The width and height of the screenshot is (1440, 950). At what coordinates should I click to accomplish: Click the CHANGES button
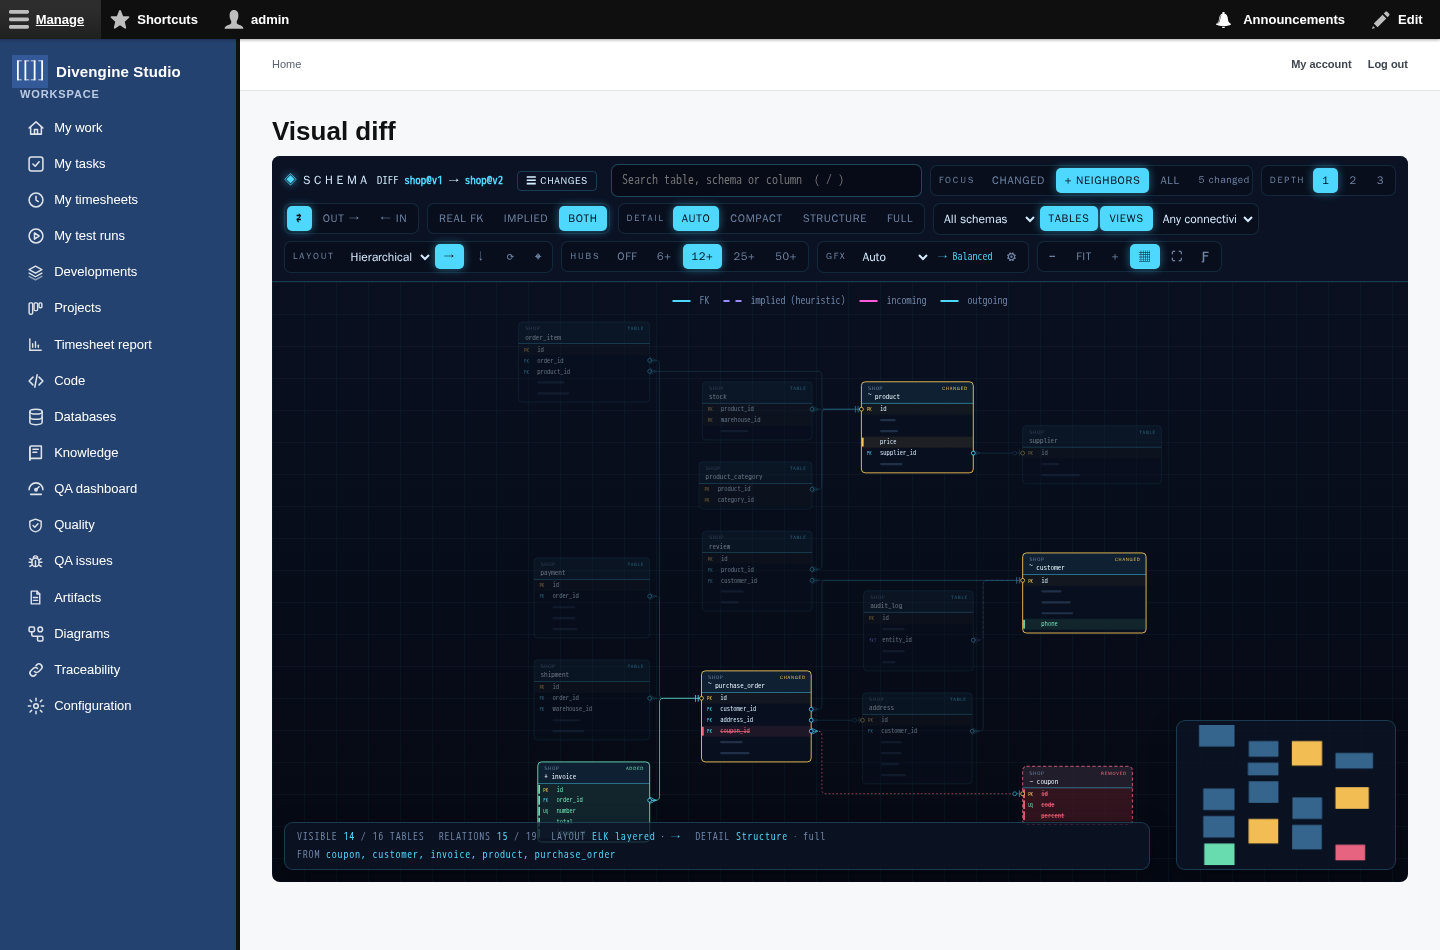point(557,181)
